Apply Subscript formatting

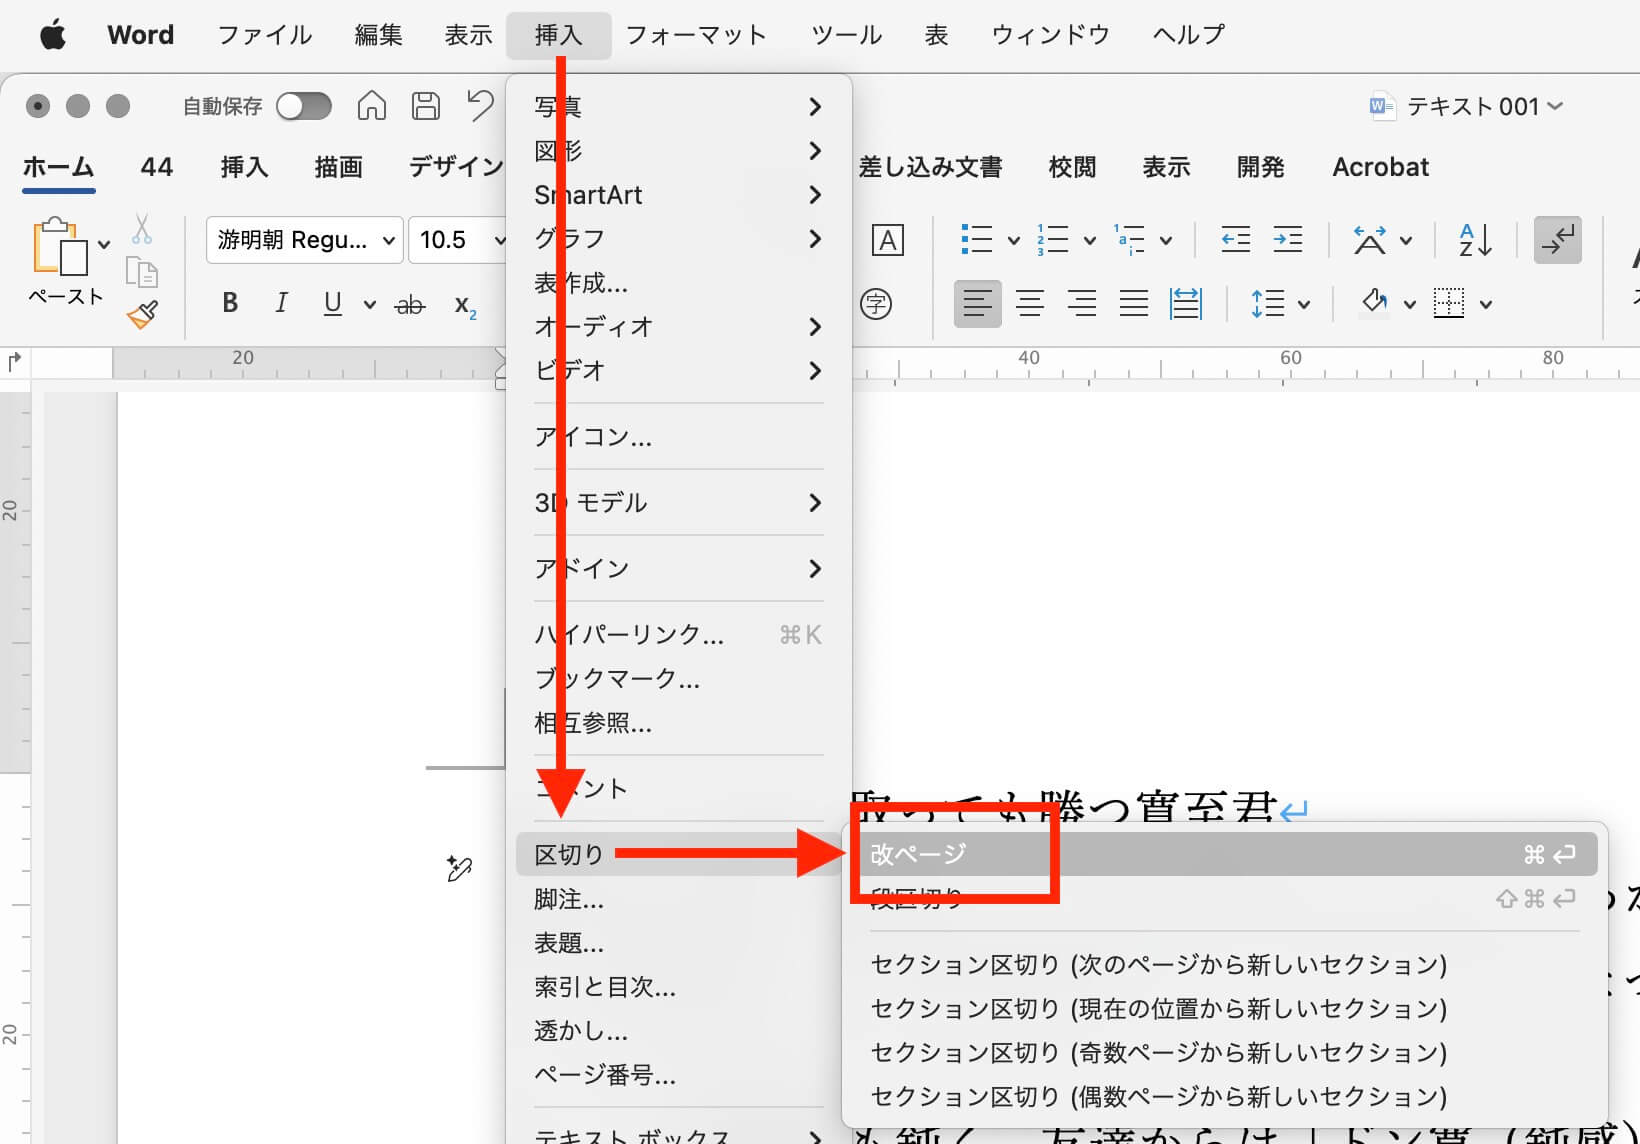pyautogui.click(x=465, y=306)
